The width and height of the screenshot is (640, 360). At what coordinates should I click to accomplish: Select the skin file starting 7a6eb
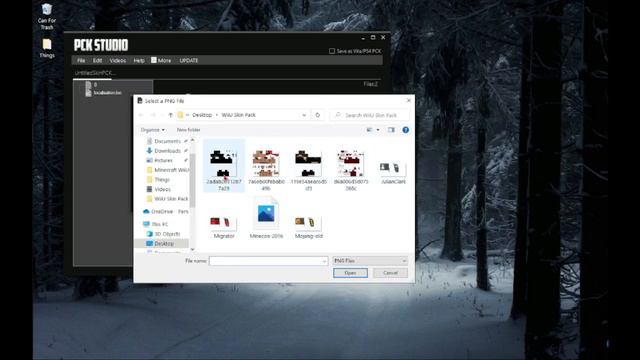point(266,169)
